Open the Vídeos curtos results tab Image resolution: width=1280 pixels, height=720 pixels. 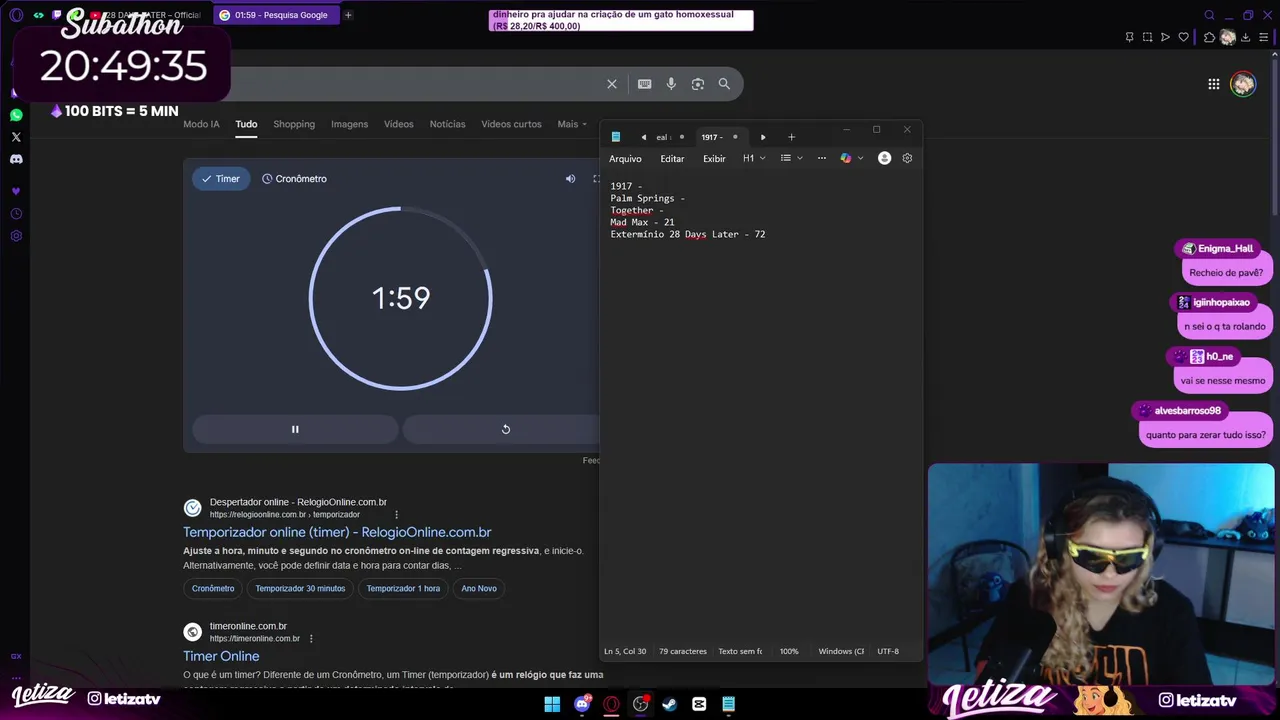(511, 124)
